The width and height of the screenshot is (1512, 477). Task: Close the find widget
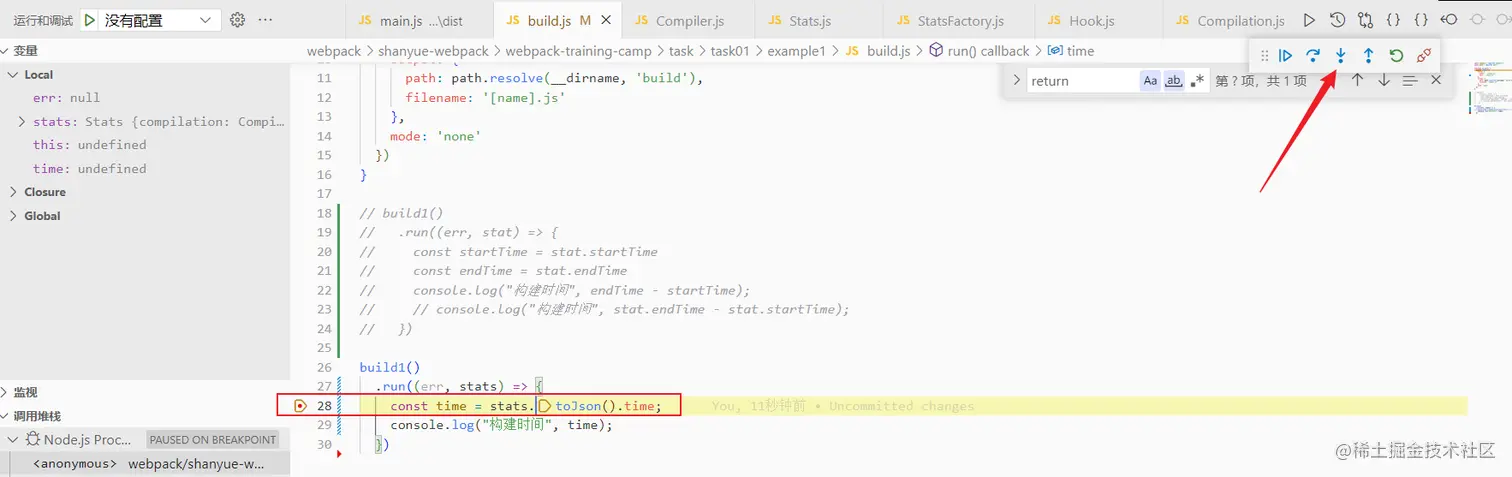[1436, 80]
